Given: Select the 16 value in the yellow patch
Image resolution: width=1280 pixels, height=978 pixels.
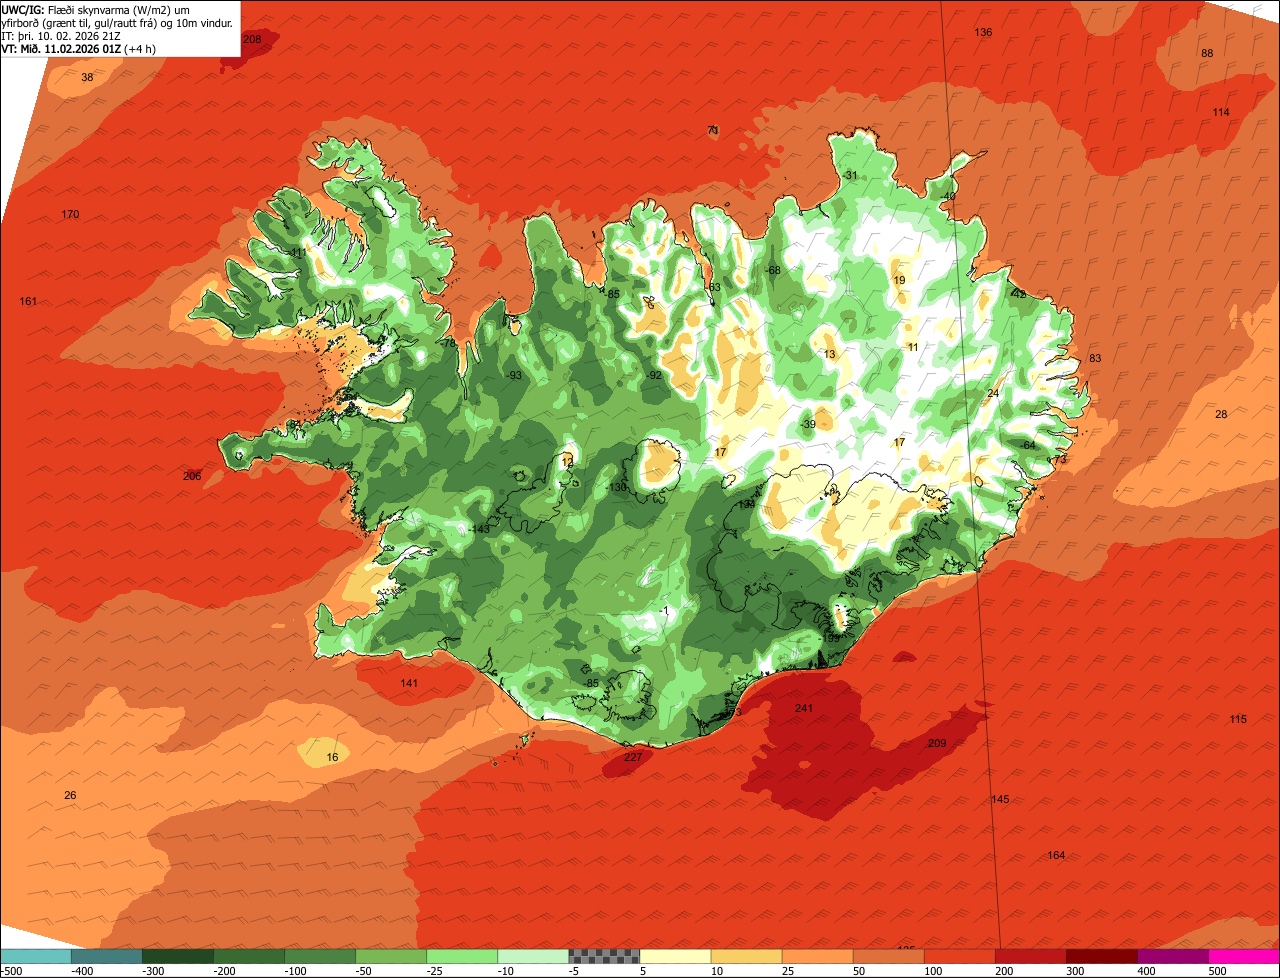Looking at the screenshot, I should pyautogui.click(x=333, y=757).
